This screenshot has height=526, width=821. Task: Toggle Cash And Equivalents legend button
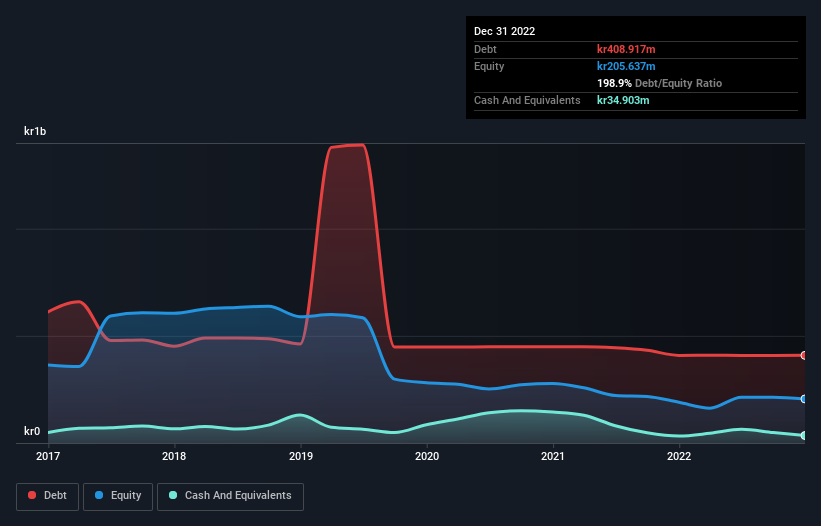(230, 496)
